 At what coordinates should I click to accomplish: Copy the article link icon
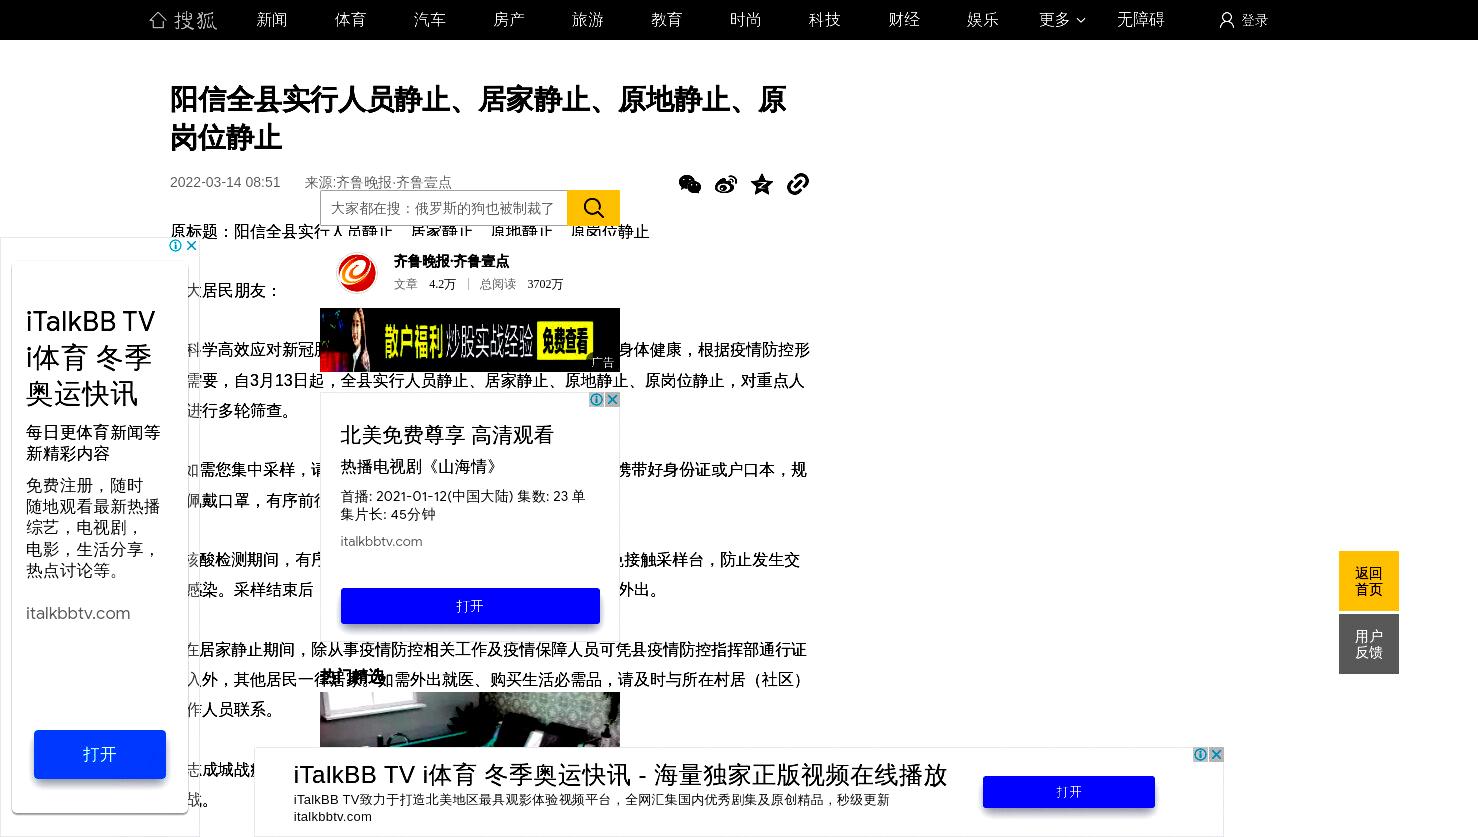[x=798, y=184]
